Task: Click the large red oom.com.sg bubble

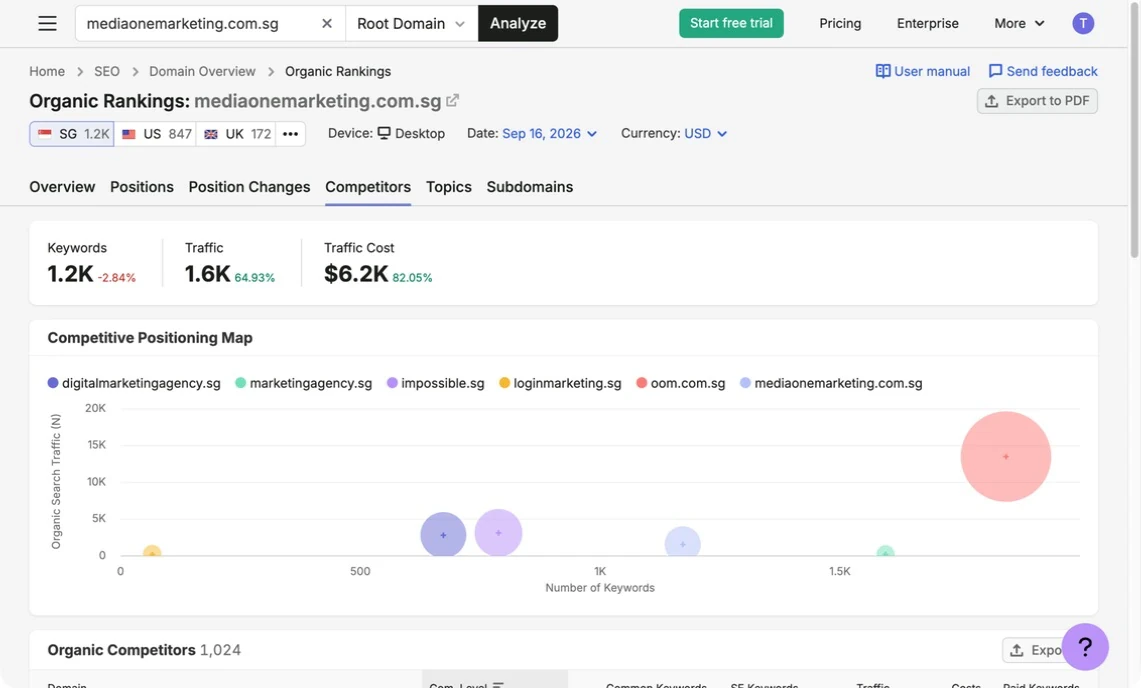Action: pos(1006,456)
